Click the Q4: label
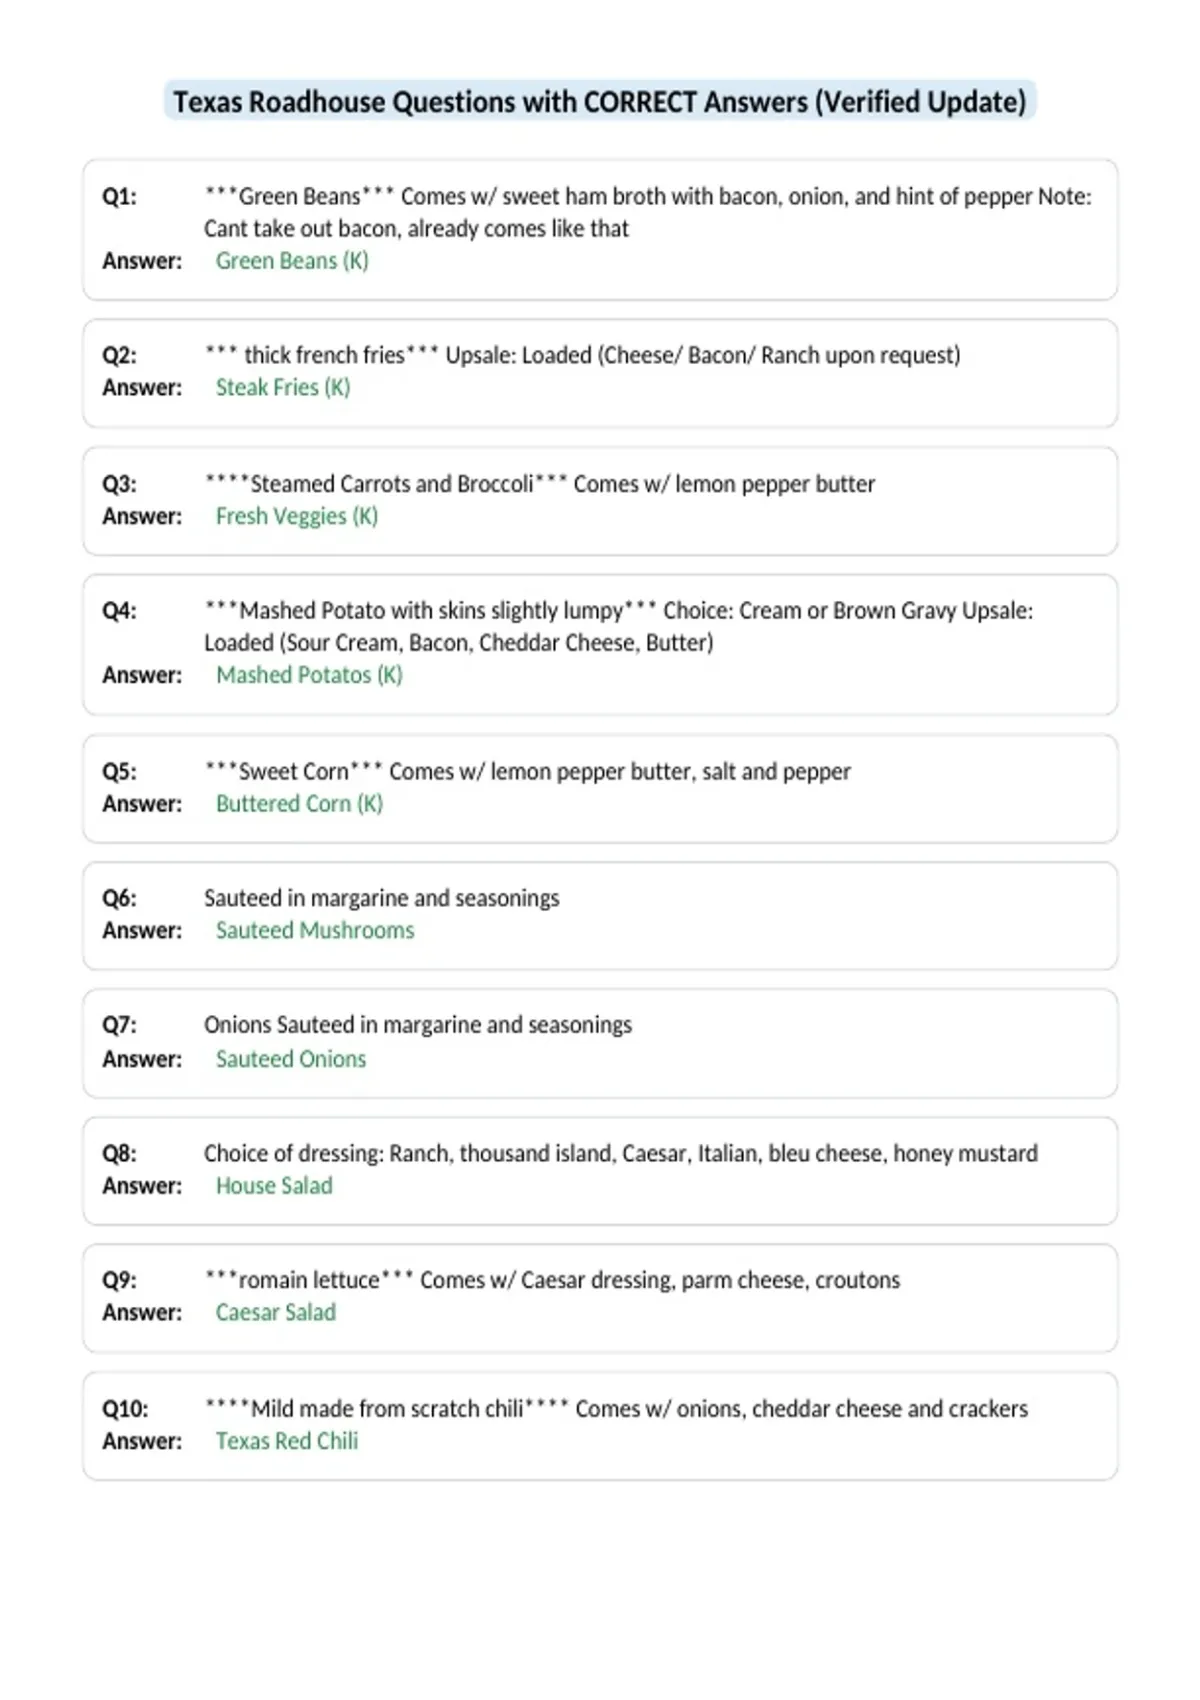The height and width of the screenshot is (1700, 1200). coord(120,610)
